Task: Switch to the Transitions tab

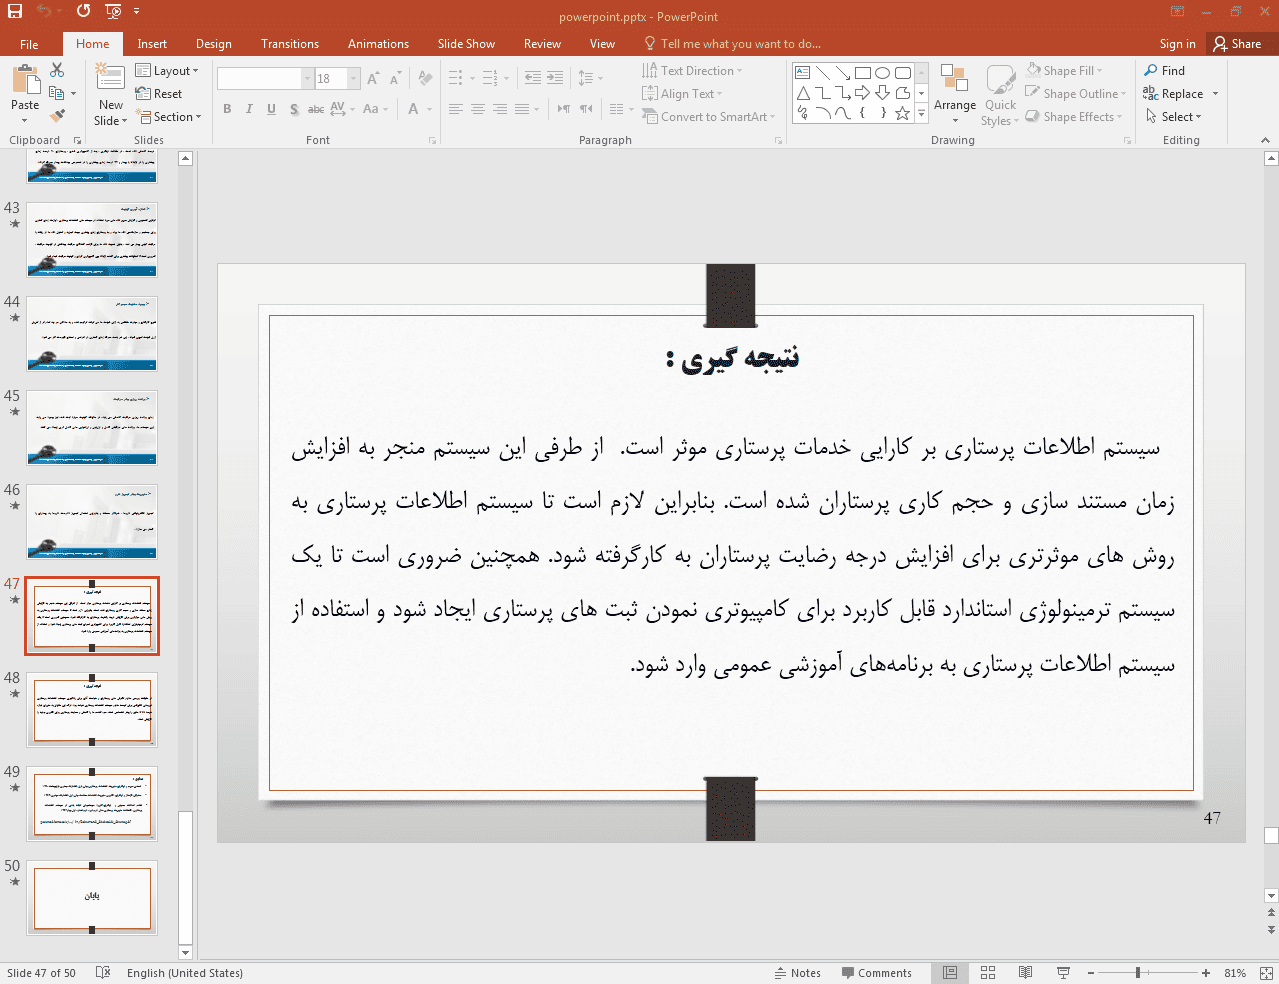Action: point(290,44)
